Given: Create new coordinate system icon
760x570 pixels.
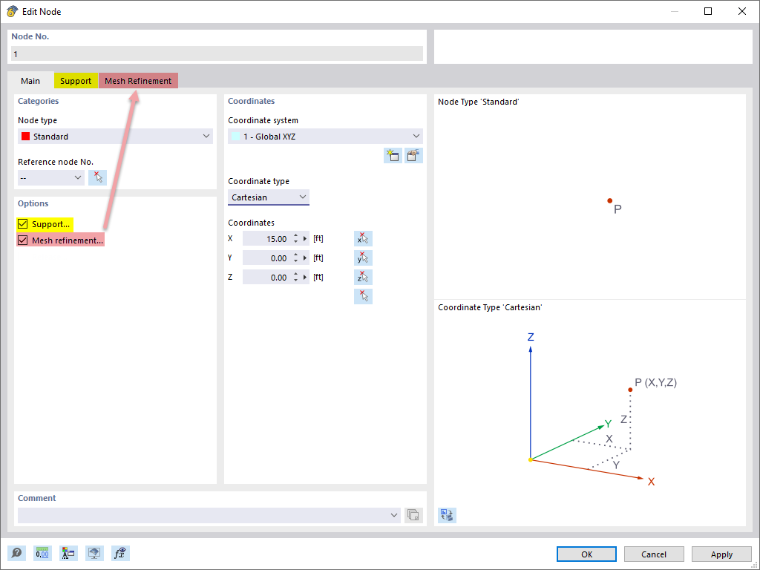Looking at the screenshot, I should 393,156.
